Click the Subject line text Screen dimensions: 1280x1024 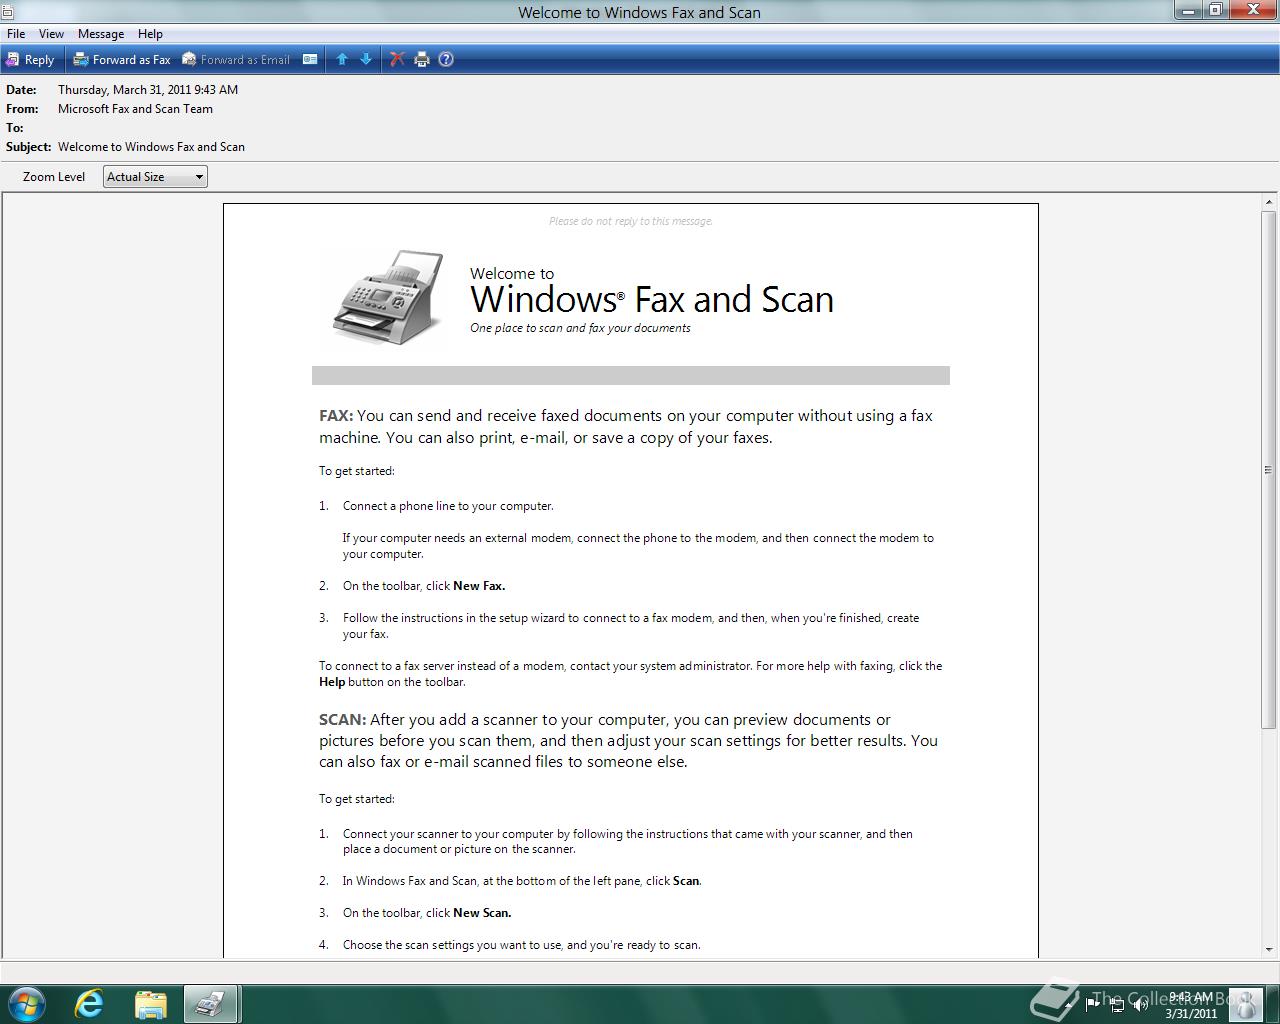click(x=151, y=147)
